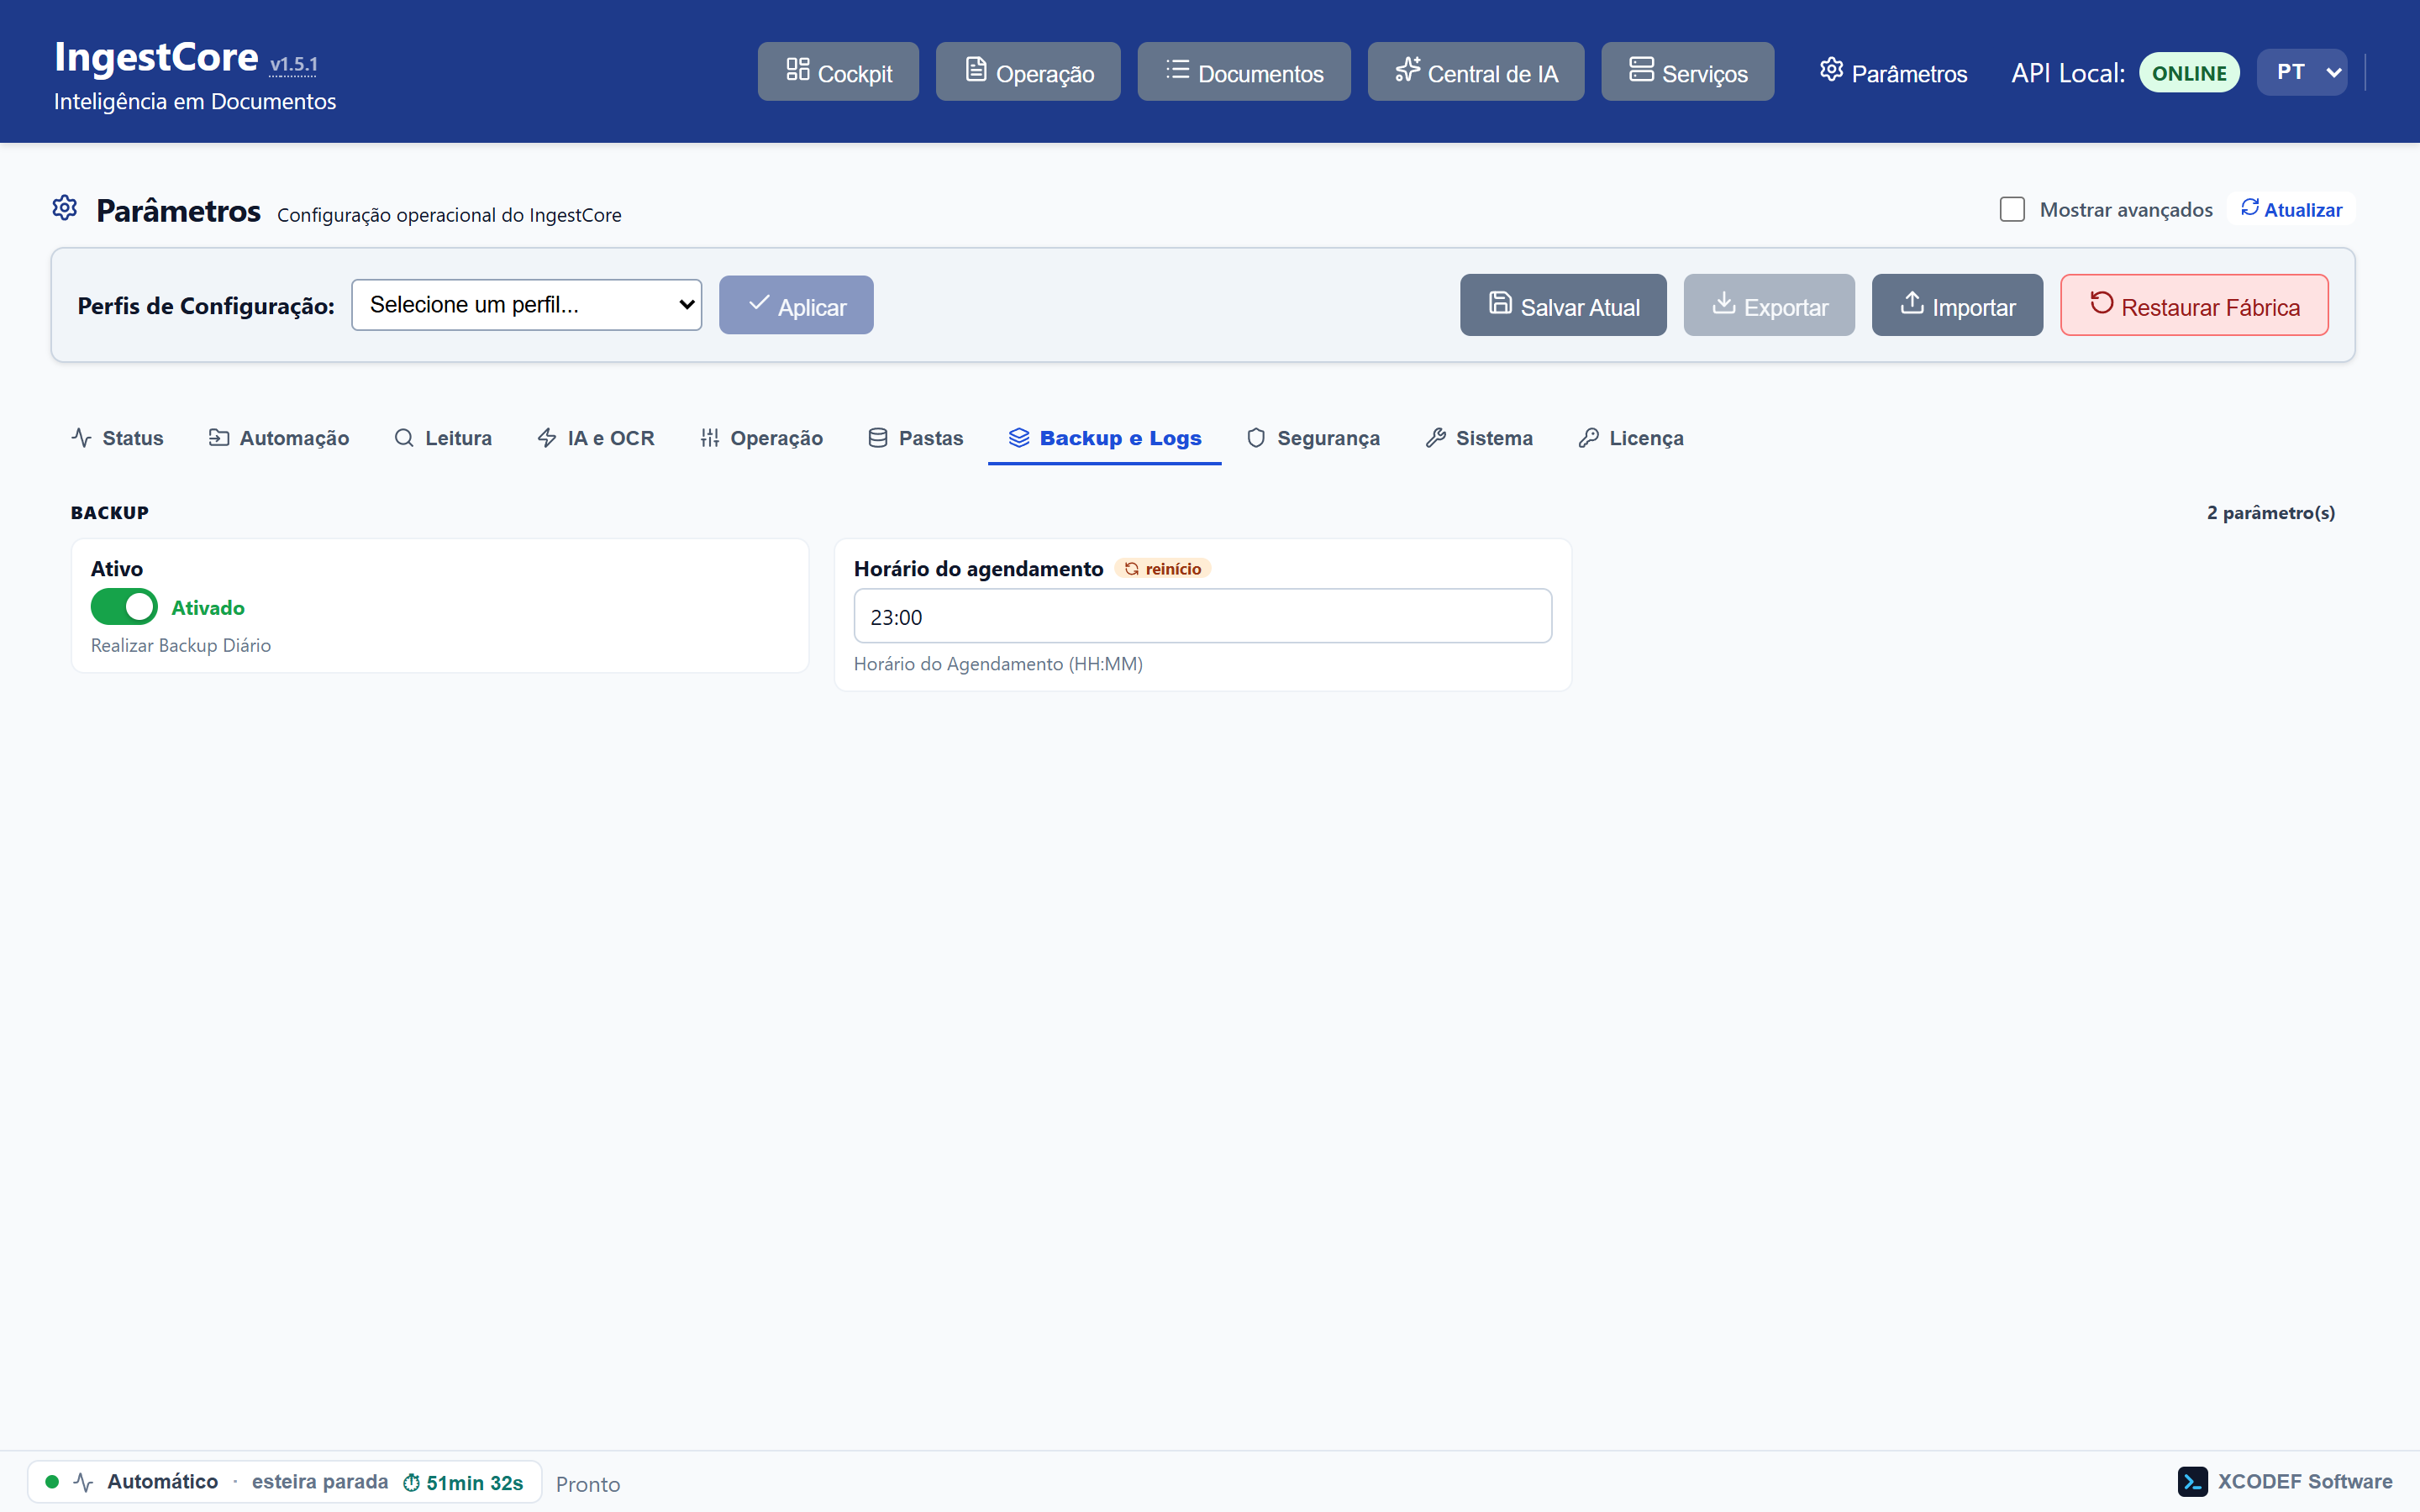Click the database icon of Pastas tab
The image size is (2420, 1512).
coord(878,437)
